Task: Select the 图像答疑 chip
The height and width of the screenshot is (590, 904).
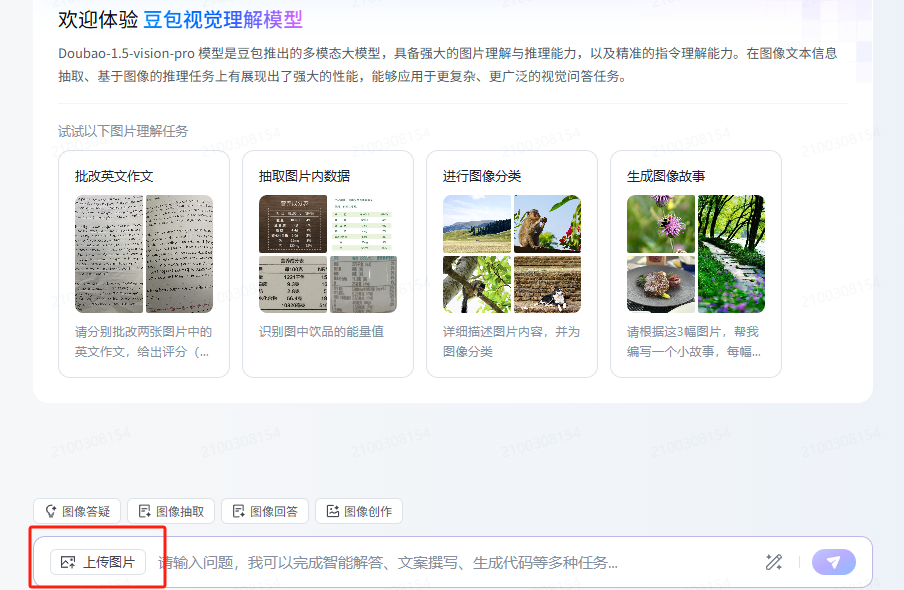Action: pyautogui.click(x=77, y=512)
